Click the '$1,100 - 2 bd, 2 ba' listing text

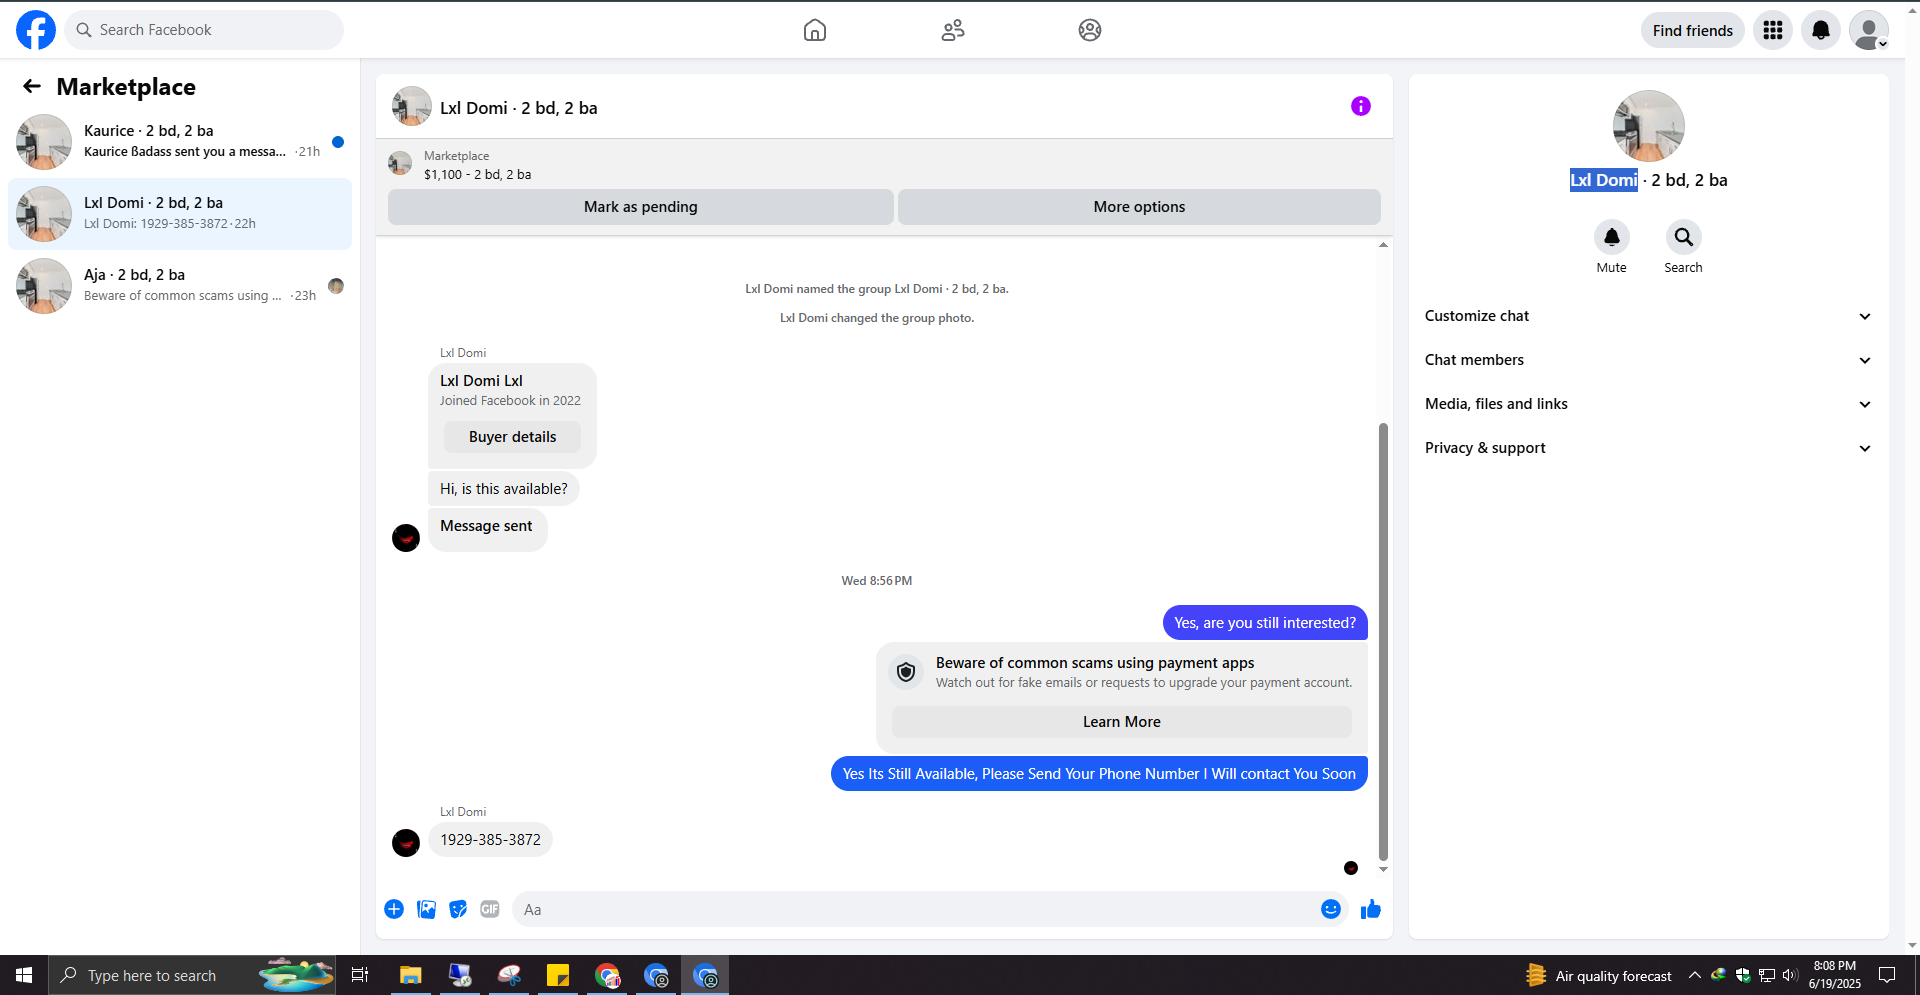click(x=478, y=174)
